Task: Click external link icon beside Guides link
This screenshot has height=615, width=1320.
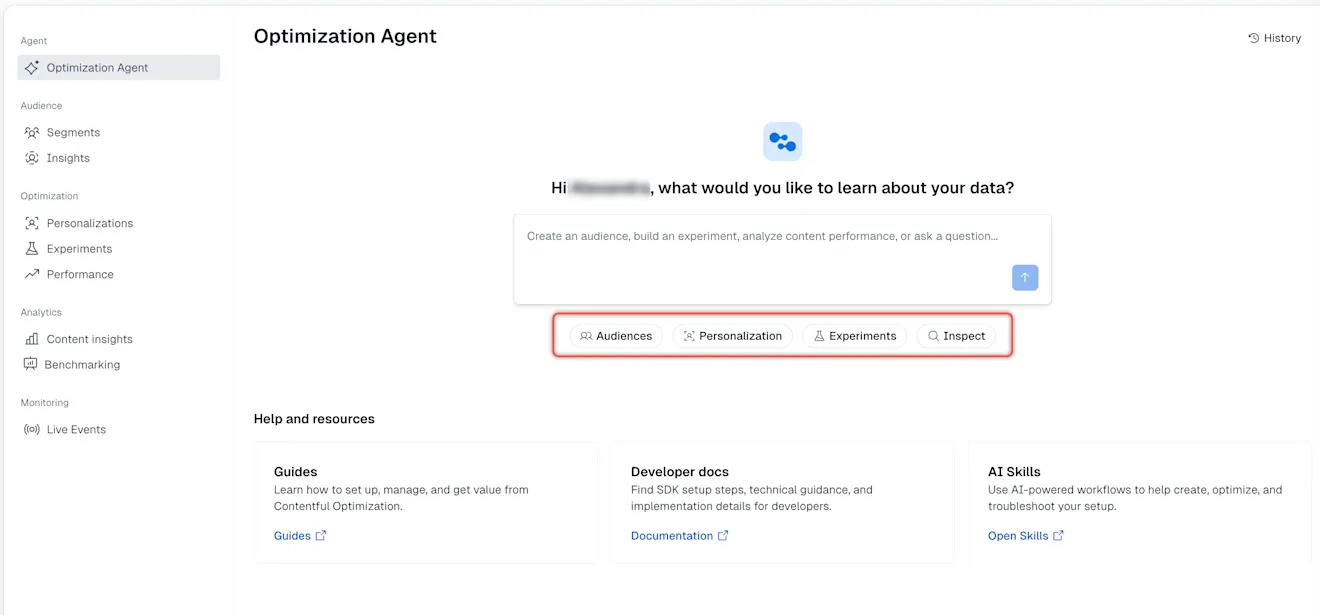Action: (x=321, y=536)
